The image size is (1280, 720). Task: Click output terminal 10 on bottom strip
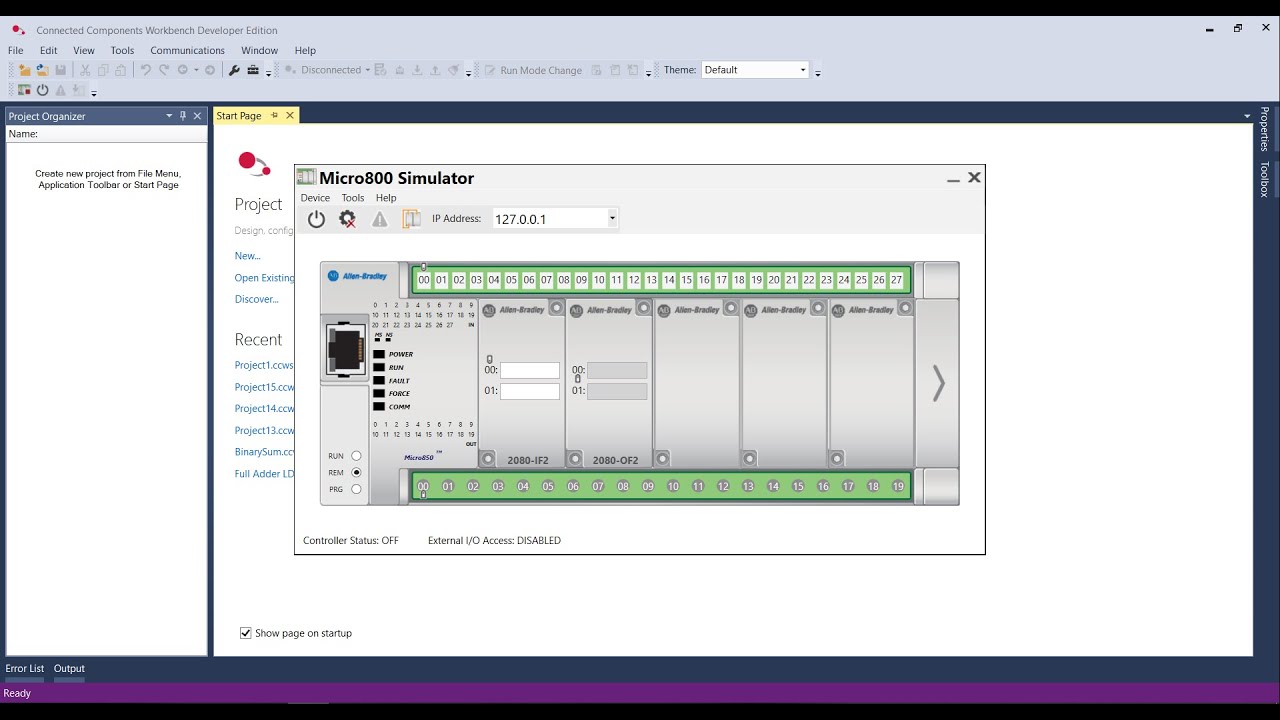(673, 487)
